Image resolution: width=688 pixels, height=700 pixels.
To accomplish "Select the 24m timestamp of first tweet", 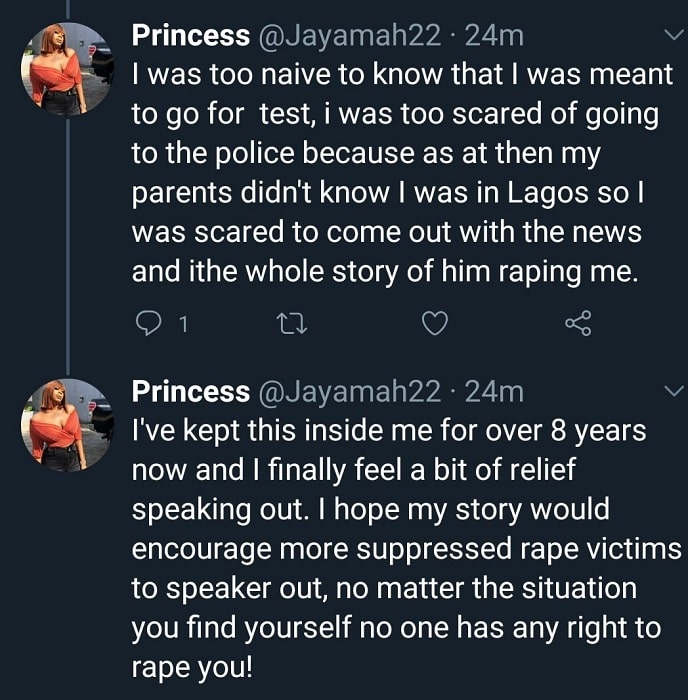I will pyautogui.click(x=494, y=36).
